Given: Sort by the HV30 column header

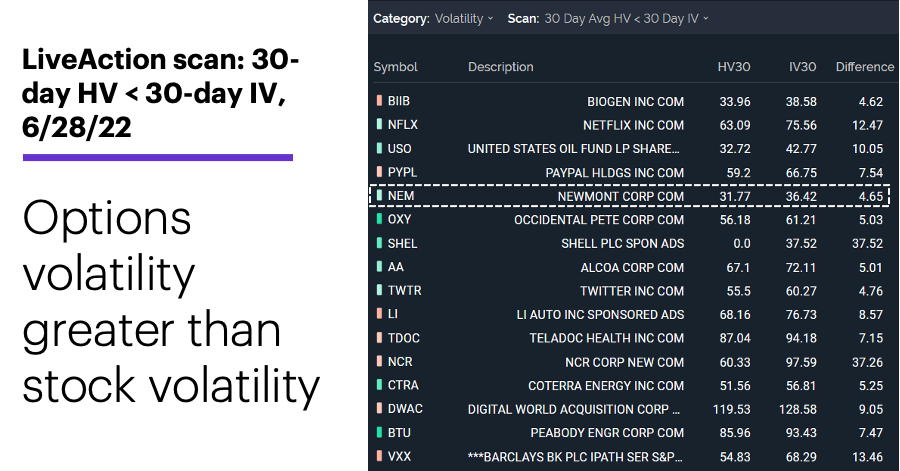Looking at the screenshot, I should [x=734, y=67].
